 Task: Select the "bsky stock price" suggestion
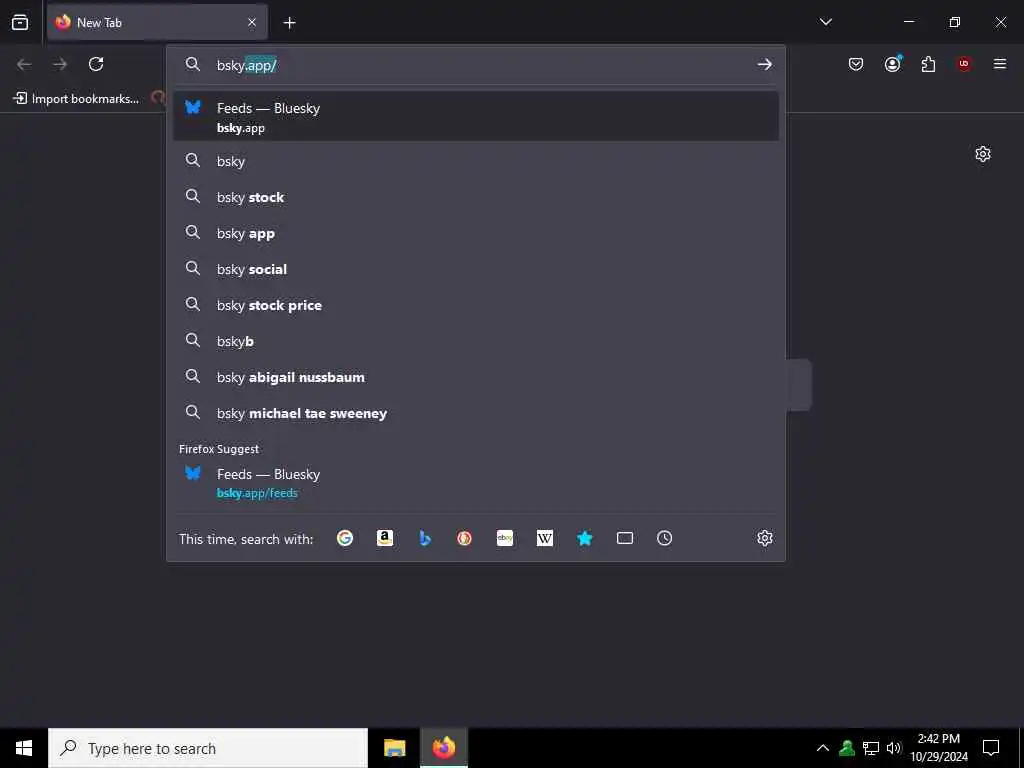click(475, 305)
